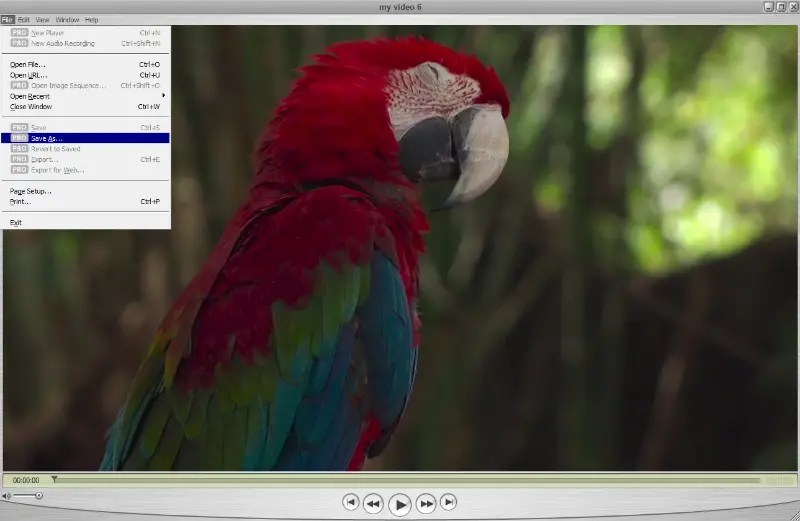Click the highlighted Save As... entry
Viewport: 800px width, 521px height.
[x=86, y=138]
